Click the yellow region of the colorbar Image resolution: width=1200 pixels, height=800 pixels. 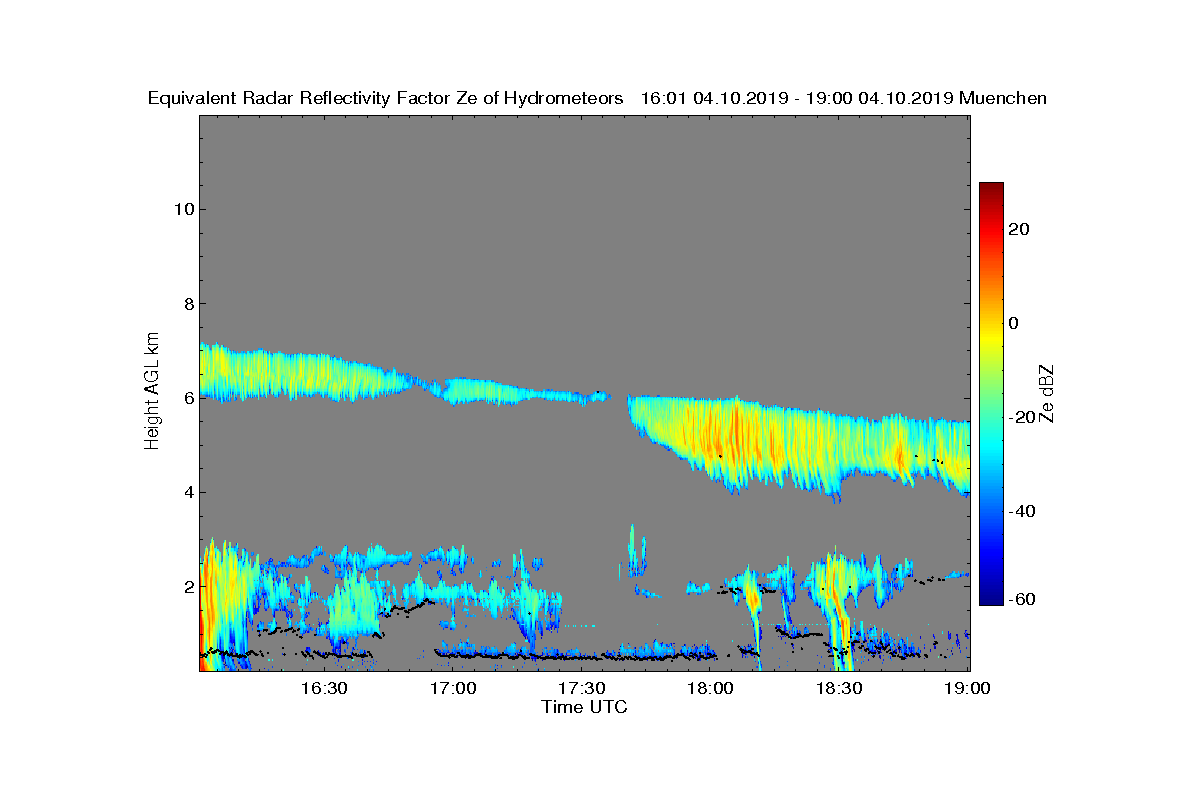[x=991, y=335]
